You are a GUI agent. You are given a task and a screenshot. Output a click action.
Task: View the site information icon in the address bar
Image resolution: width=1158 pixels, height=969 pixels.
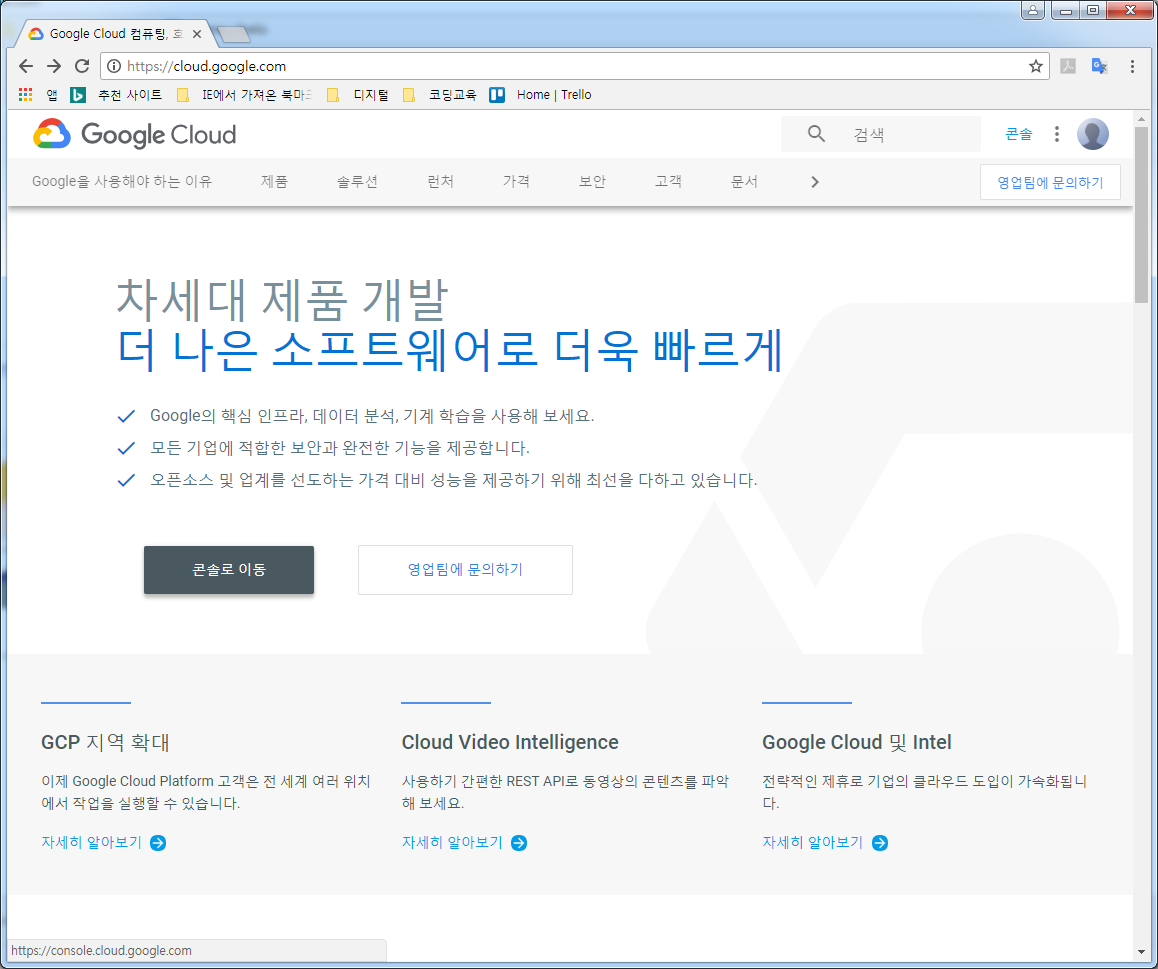tap(114, 66)
